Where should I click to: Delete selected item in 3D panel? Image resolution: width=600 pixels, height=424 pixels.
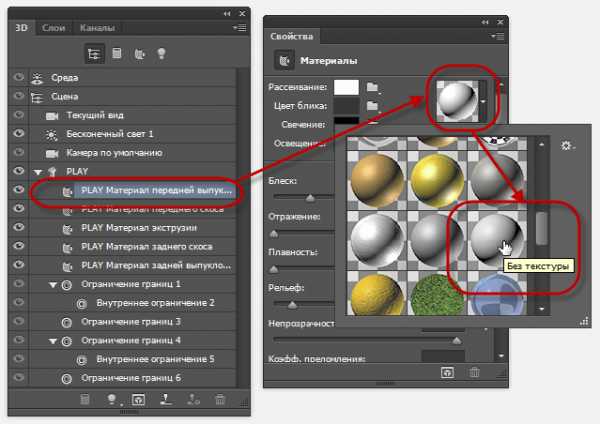pos(220,400)
